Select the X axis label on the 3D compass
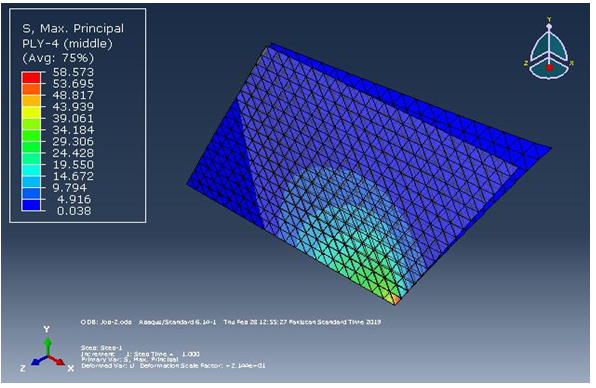Viewport: 596px width, 388px height. click(x=572, y=63)
